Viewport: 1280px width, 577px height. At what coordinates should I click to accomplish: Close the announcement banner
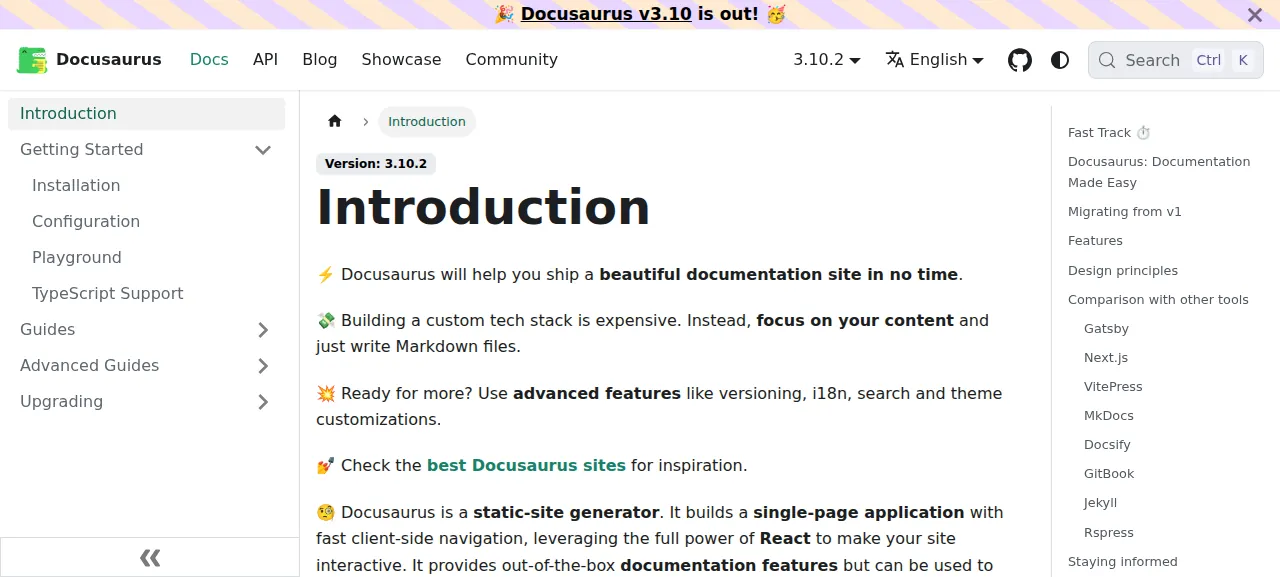[x=1254, y=15]
